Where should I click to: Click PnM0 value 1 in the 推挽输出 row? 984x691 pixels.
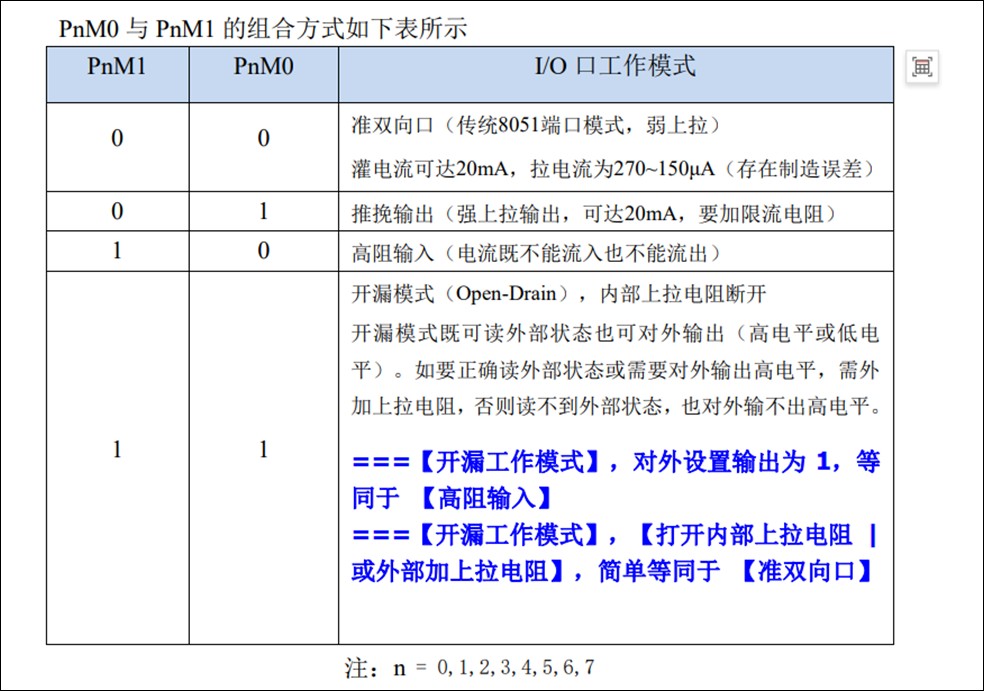(x=264, y=212)
